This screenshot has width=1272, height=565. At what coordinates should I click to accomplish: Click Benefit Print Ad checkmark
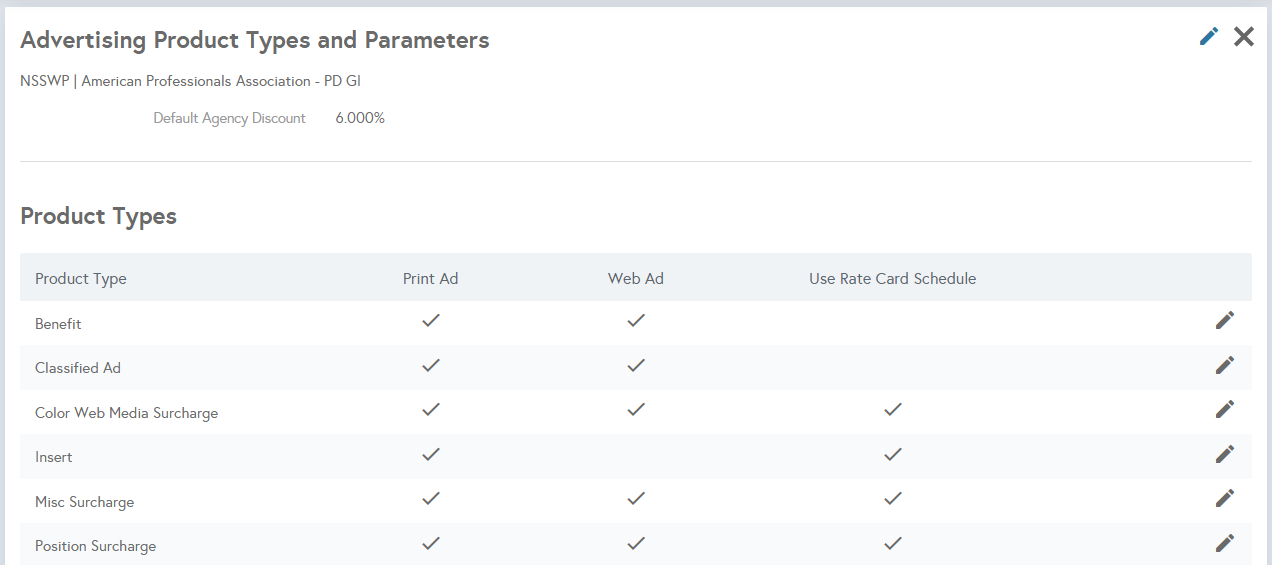[431, 321]
